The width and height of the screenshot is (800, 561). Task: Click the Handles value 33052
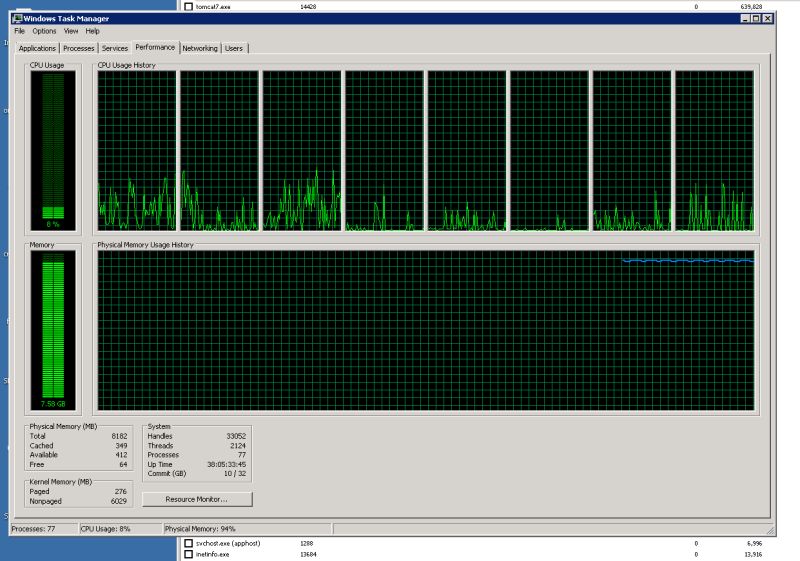[236, 436]
